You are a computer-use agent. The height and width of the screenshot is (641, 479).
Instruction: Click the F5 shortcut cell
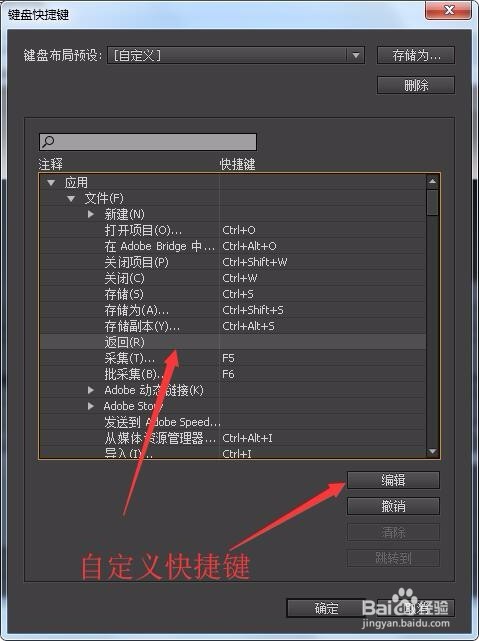228,358
